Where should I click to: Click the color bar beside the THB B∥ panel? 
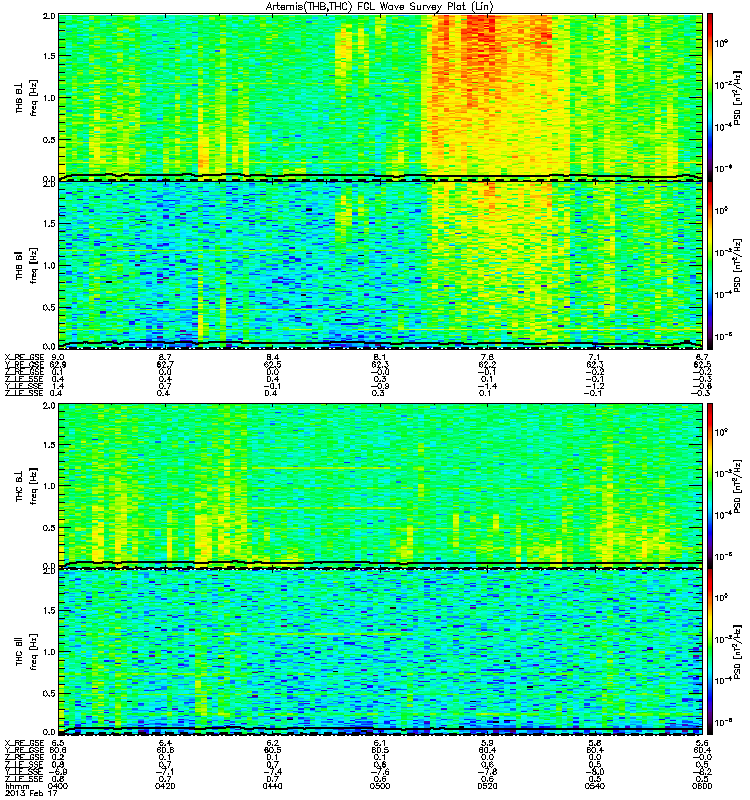pos(710,265)
